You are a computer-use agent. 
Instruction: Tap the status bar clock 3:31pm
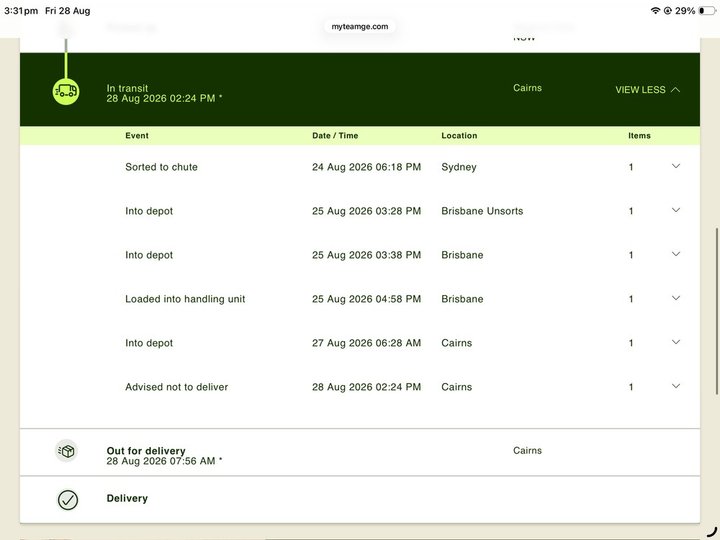[21, 11]
